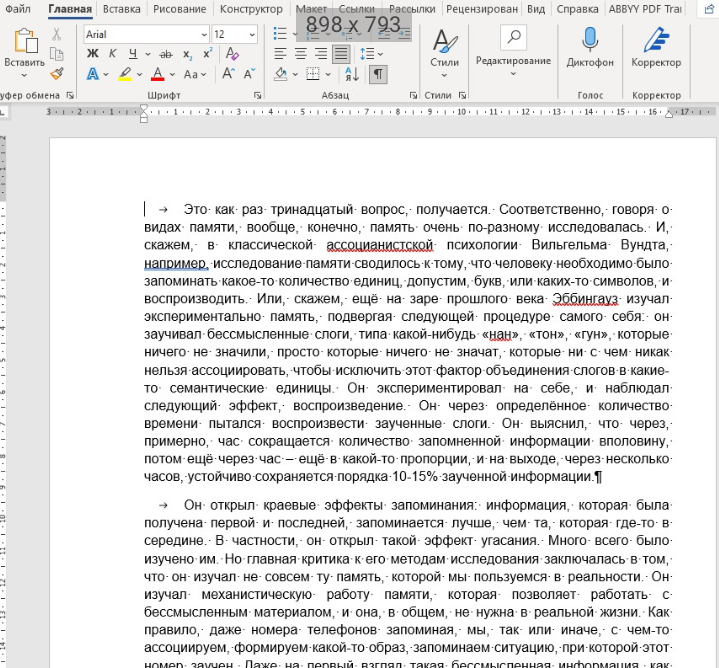Apply red font color A button
Viewport: 719px width, 668px height.
tap(158, 74)
